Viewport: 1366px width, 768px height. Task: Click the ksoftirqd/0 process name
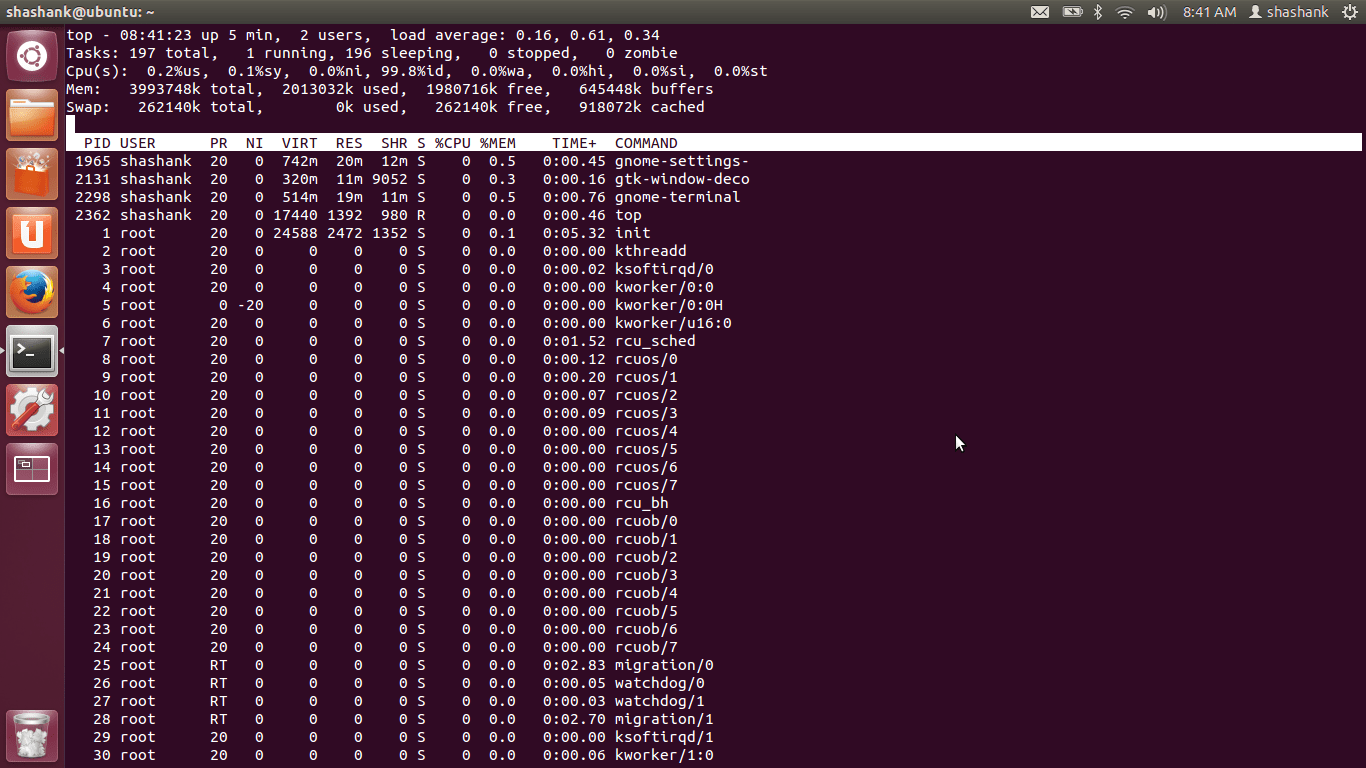click(664, 269)
